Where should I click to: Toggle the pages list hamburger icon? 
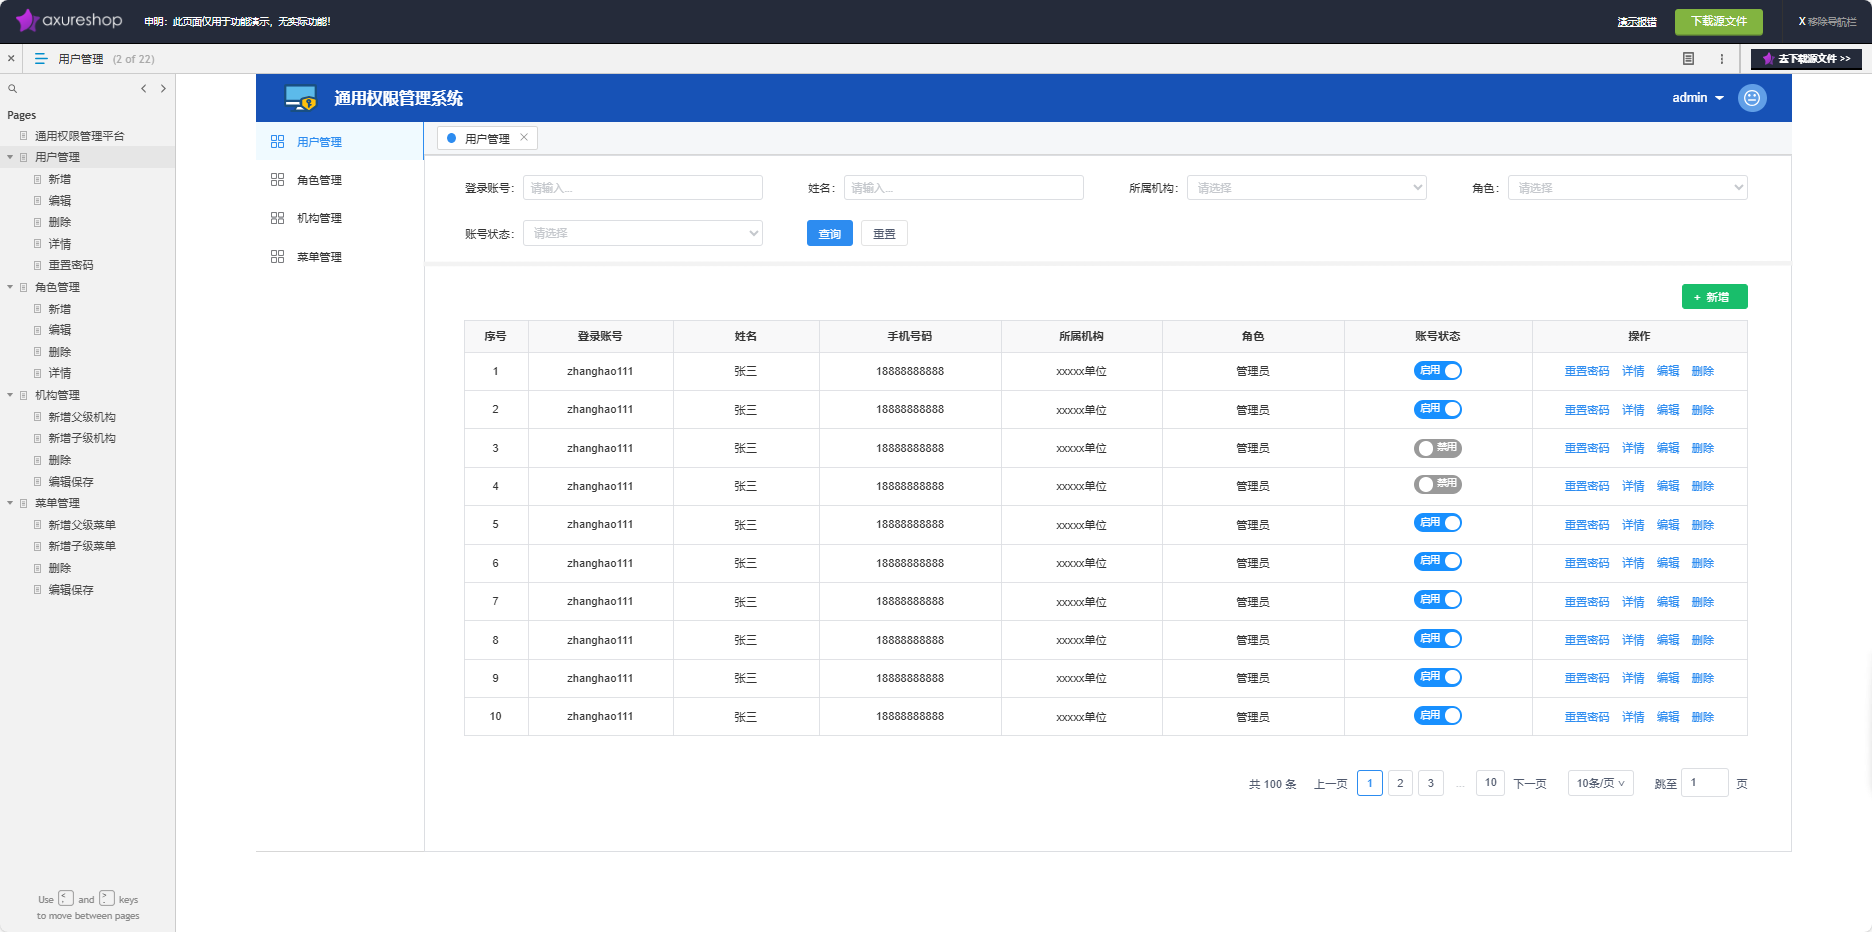[x=41, y=59]
